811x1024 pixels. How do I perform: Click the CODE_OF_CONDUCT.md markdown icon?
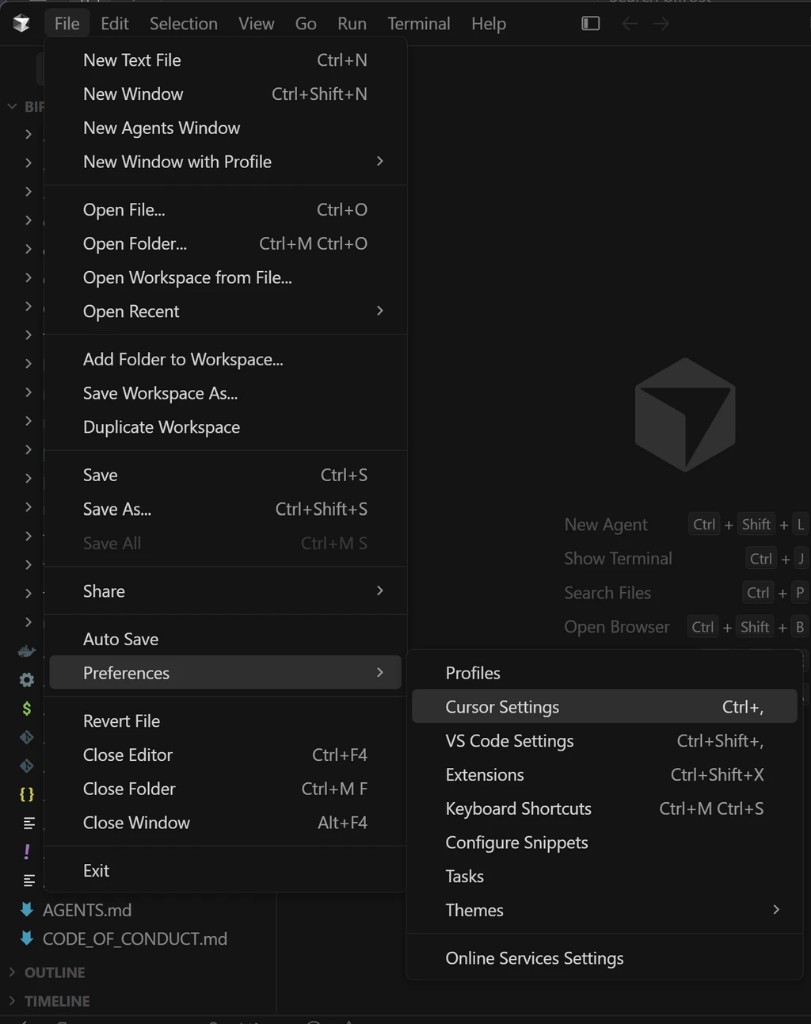[27, 938]
